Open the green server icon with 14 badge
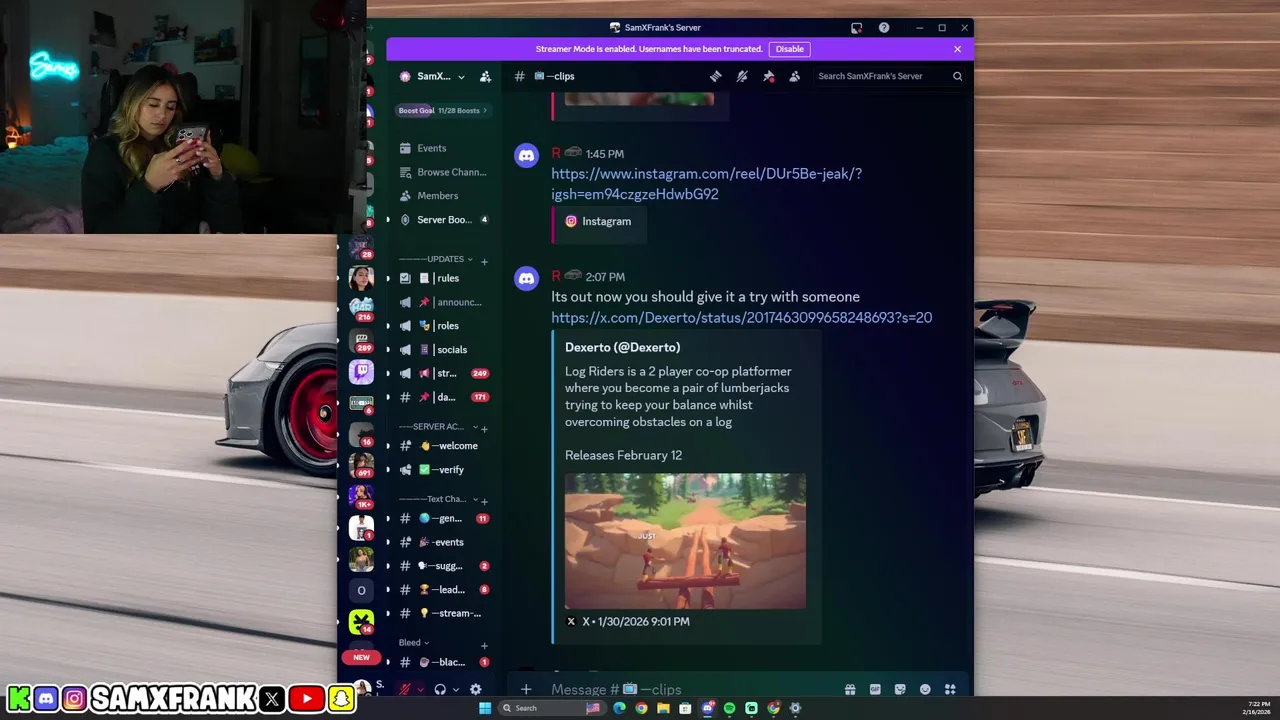This screenshot has height=720, width=1280. 361,621
